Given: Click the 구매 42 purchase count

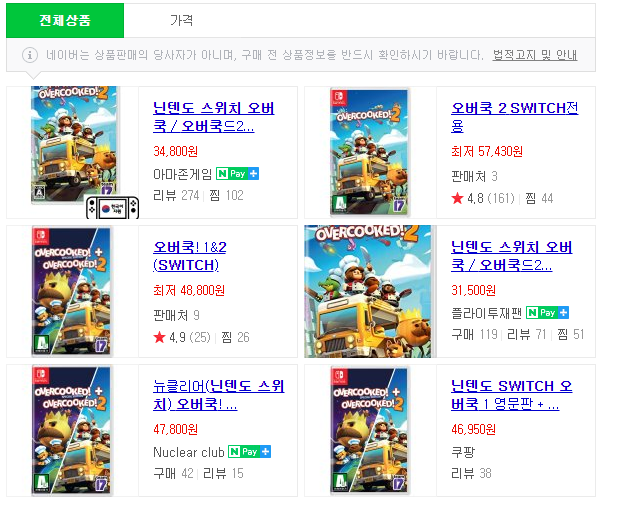Looking at the screenshot, I should point(173,473).
